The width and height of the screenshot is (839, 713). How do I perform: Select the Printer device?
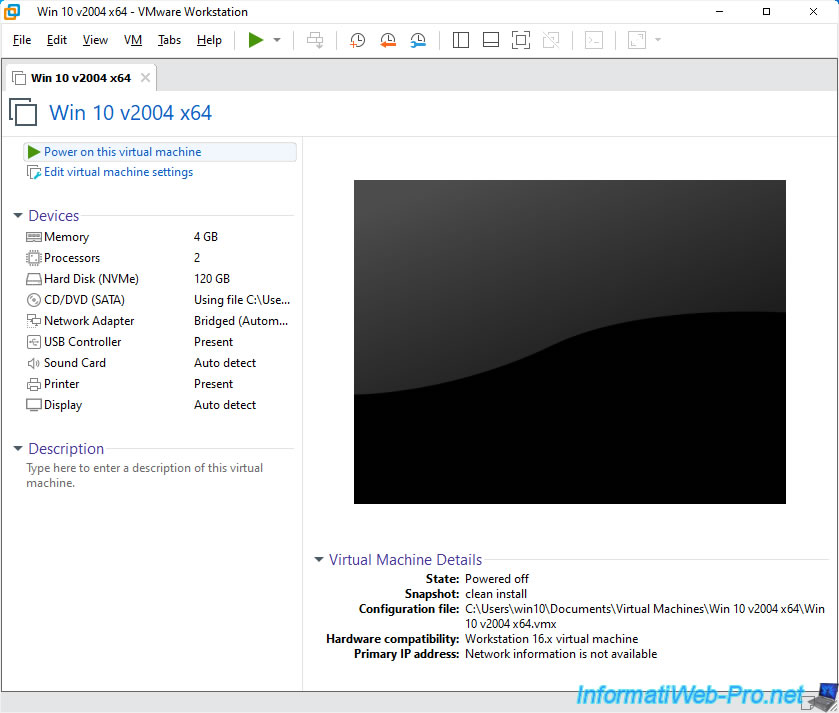pos(159,384)
